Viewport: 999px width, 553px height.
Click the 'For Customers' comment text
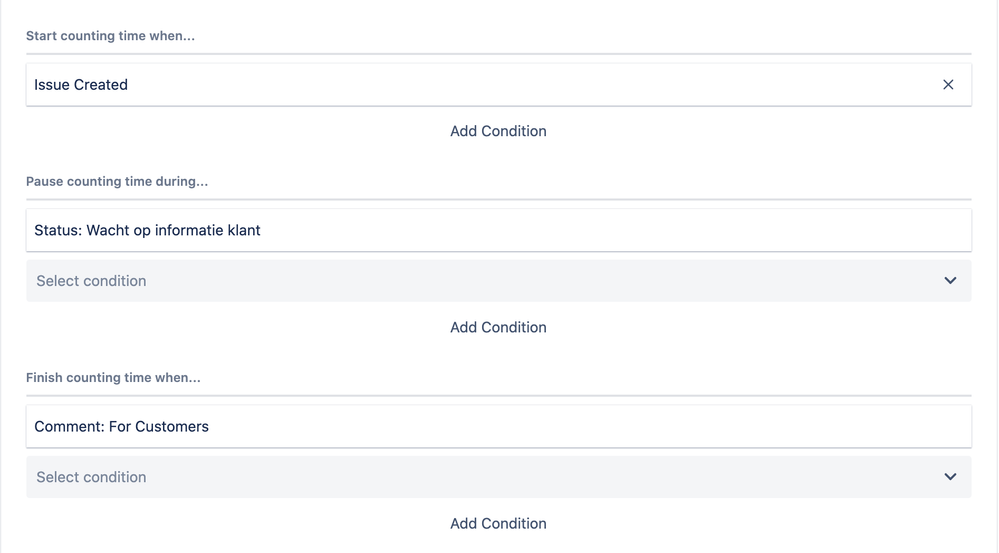click(158, 426)
